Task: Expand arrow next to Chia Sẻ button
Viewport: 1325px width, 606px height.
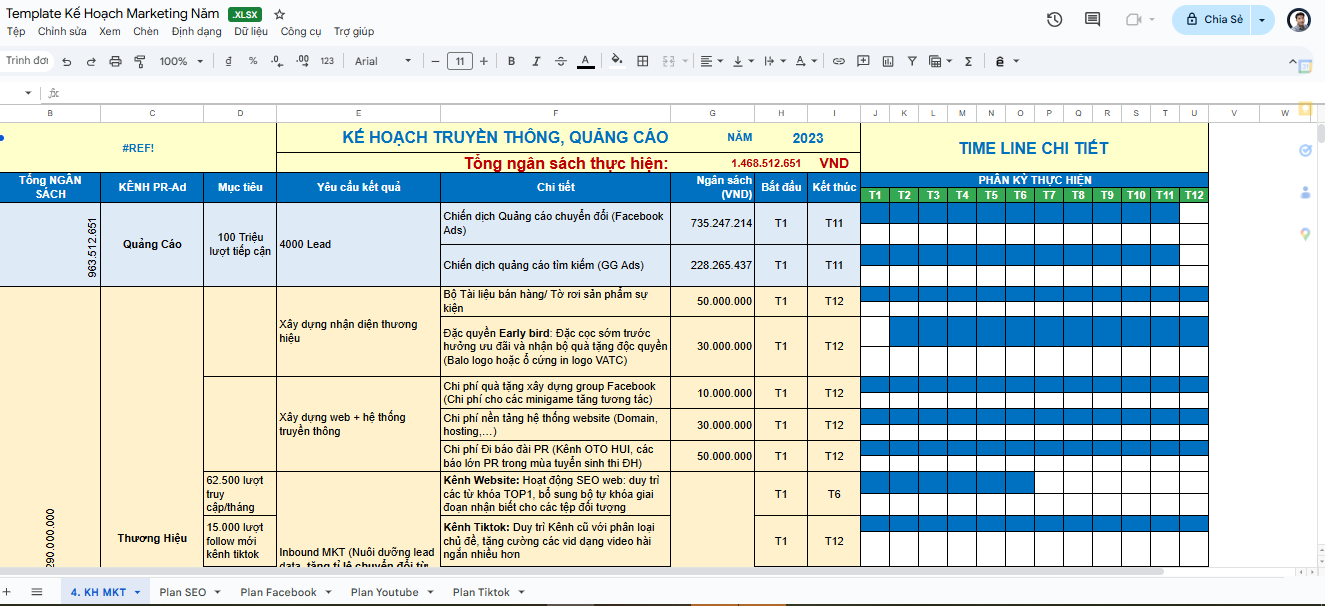Action: [1262, 19]
